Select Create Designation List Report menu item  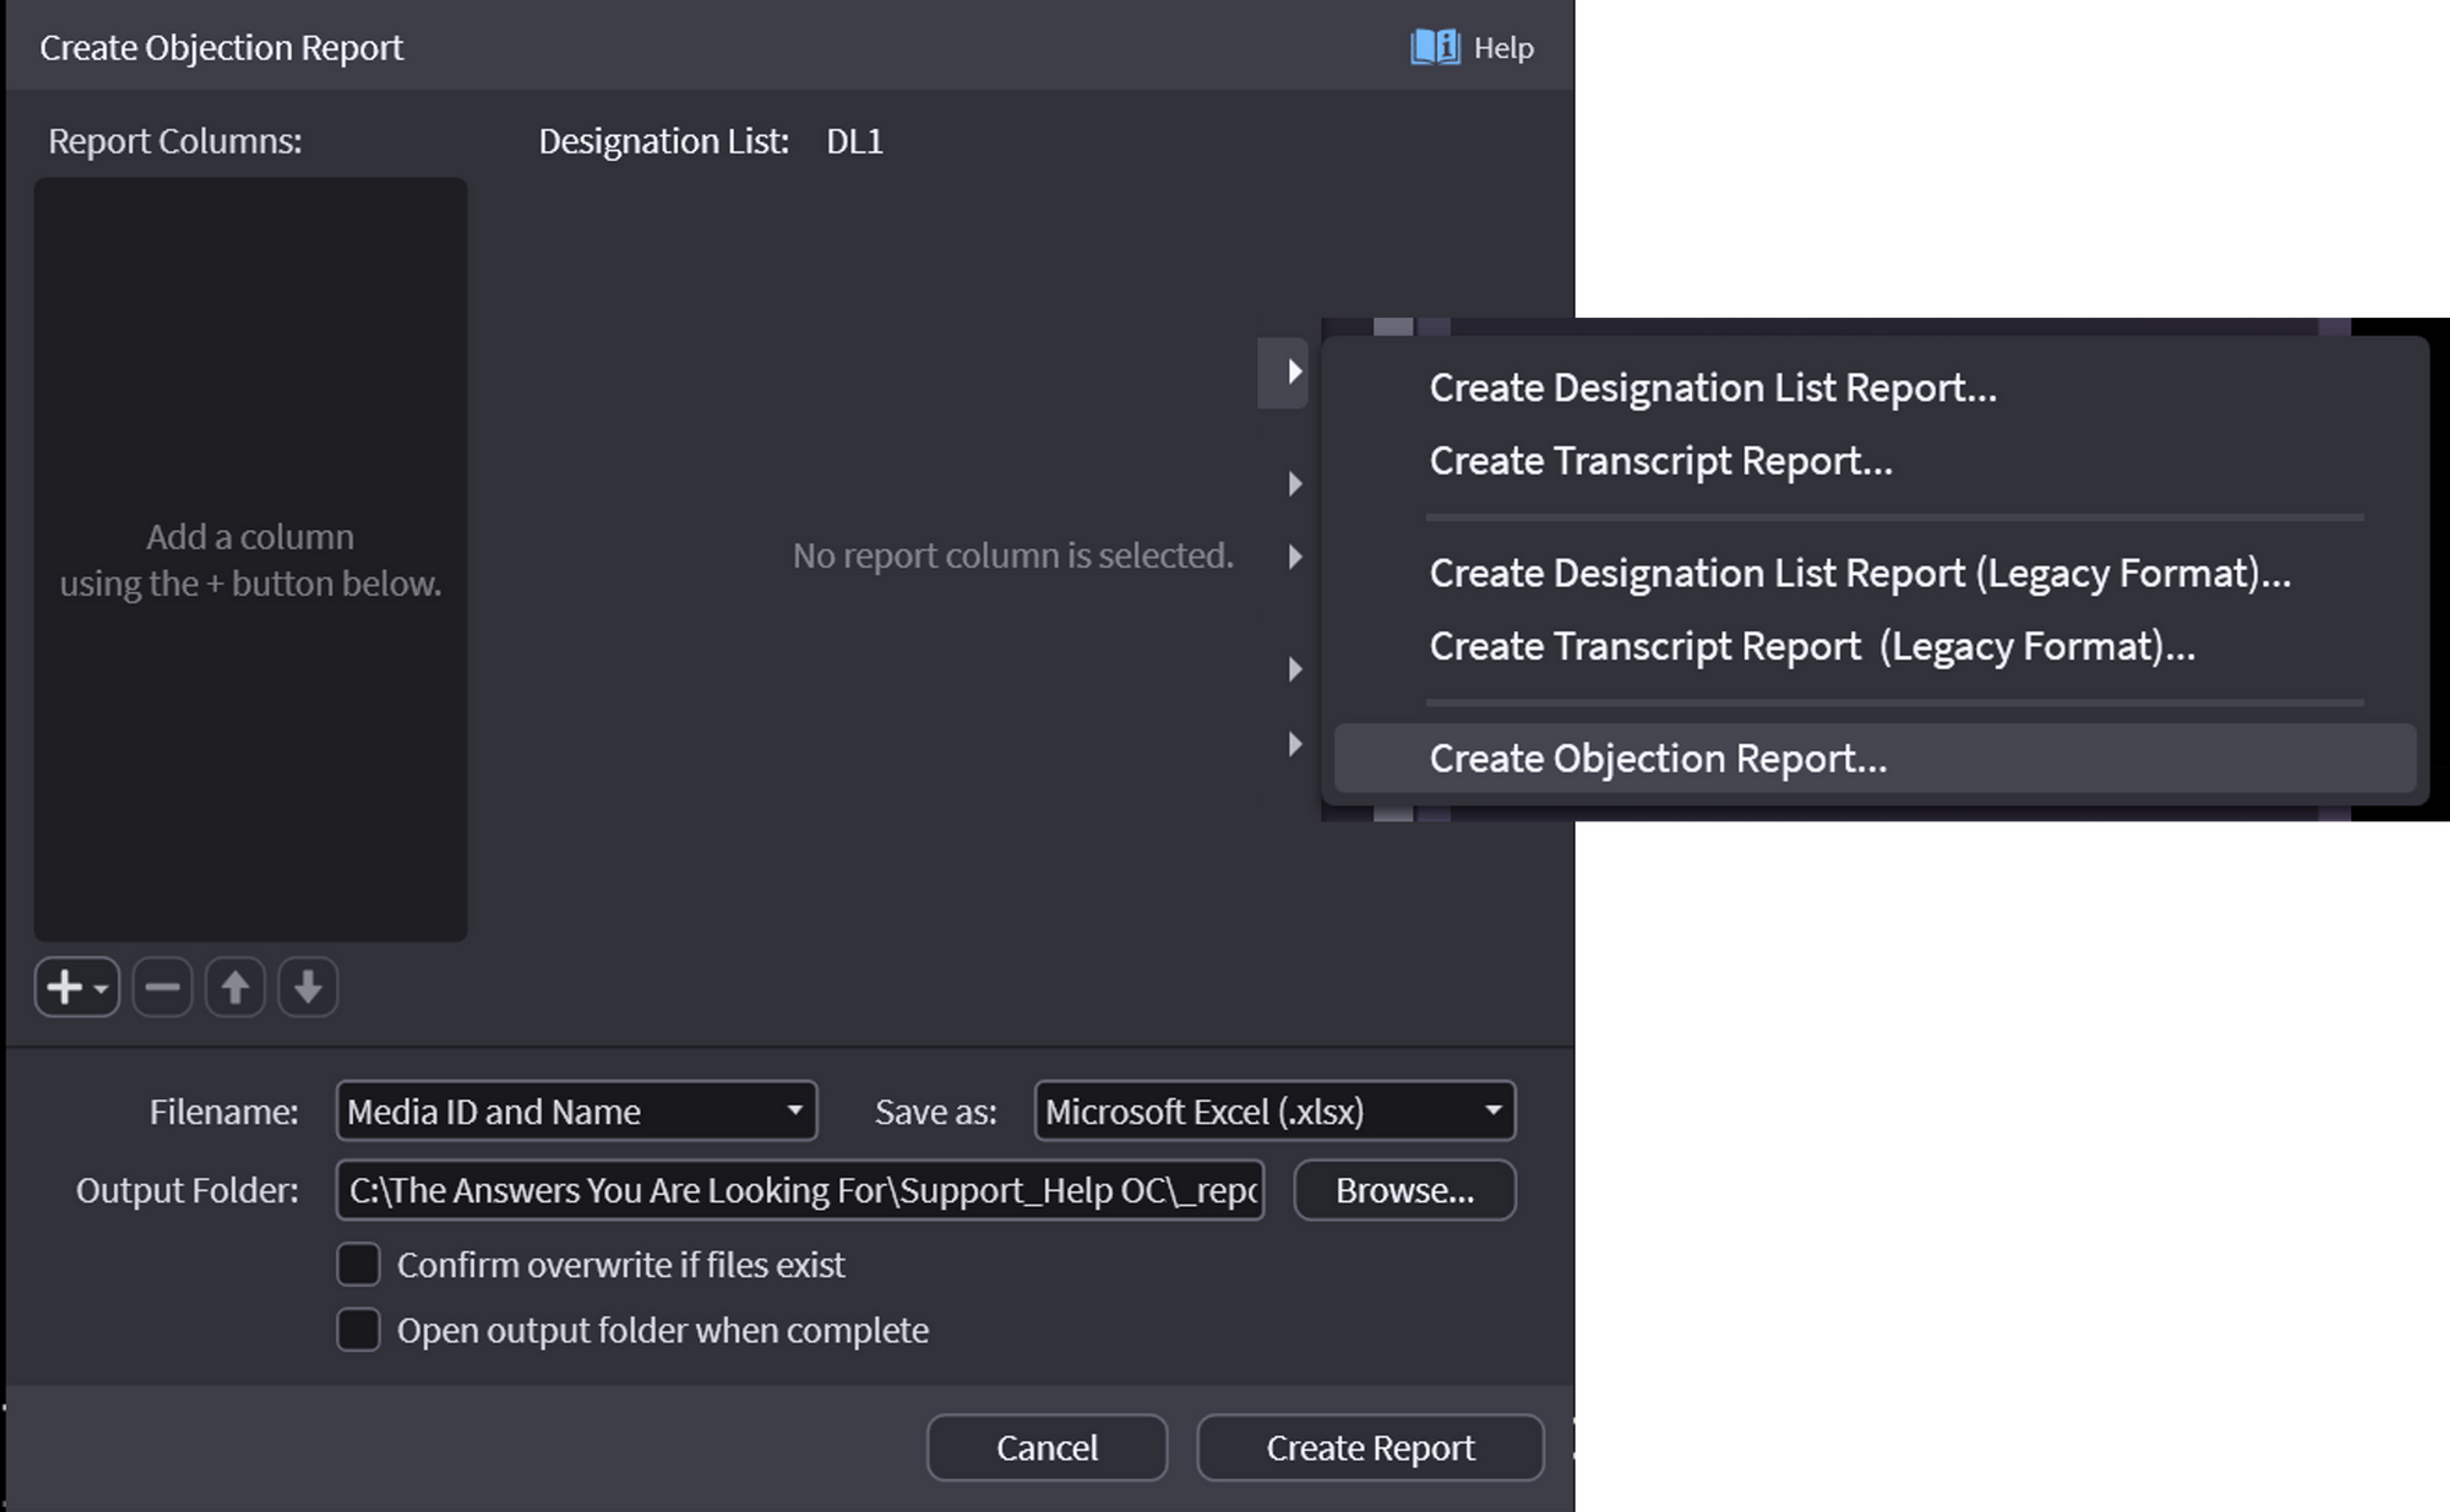coord(1712,388)
